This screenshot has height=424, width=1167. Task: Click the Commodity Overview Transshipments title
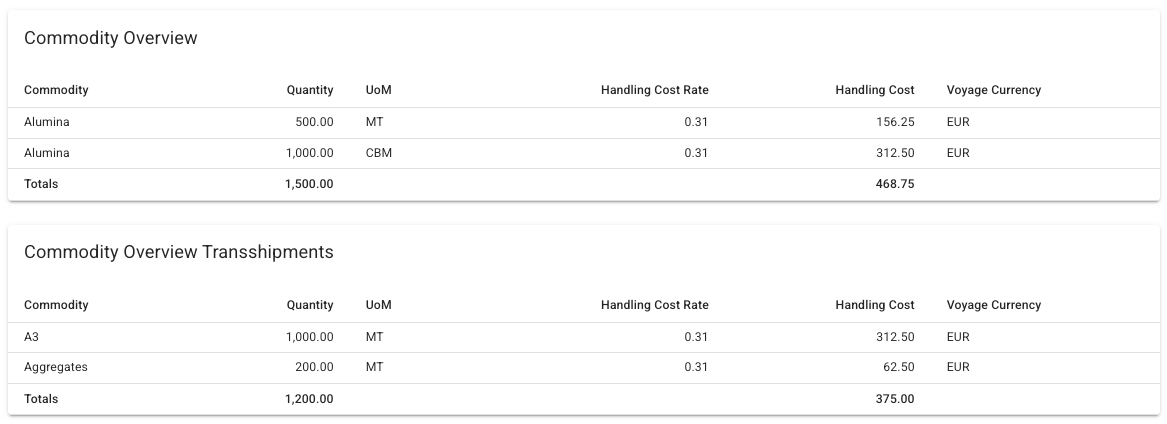tap(179, 252)
